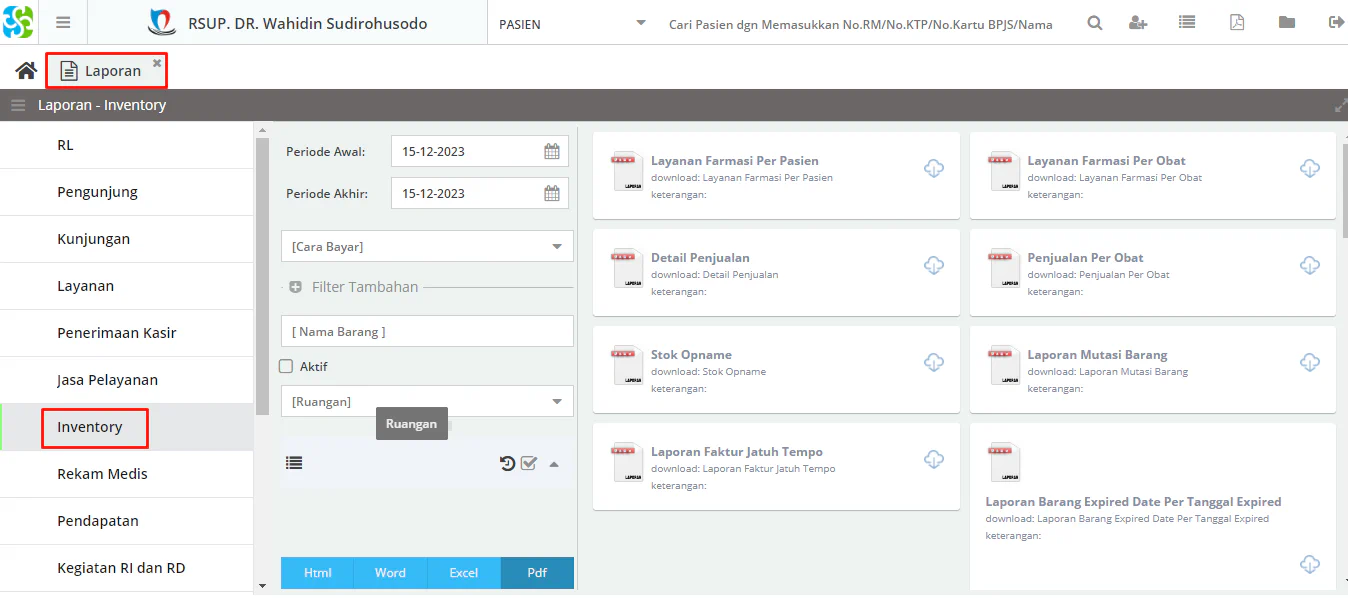Download Laporan Mutasi Barang report

coord(1310,362)
